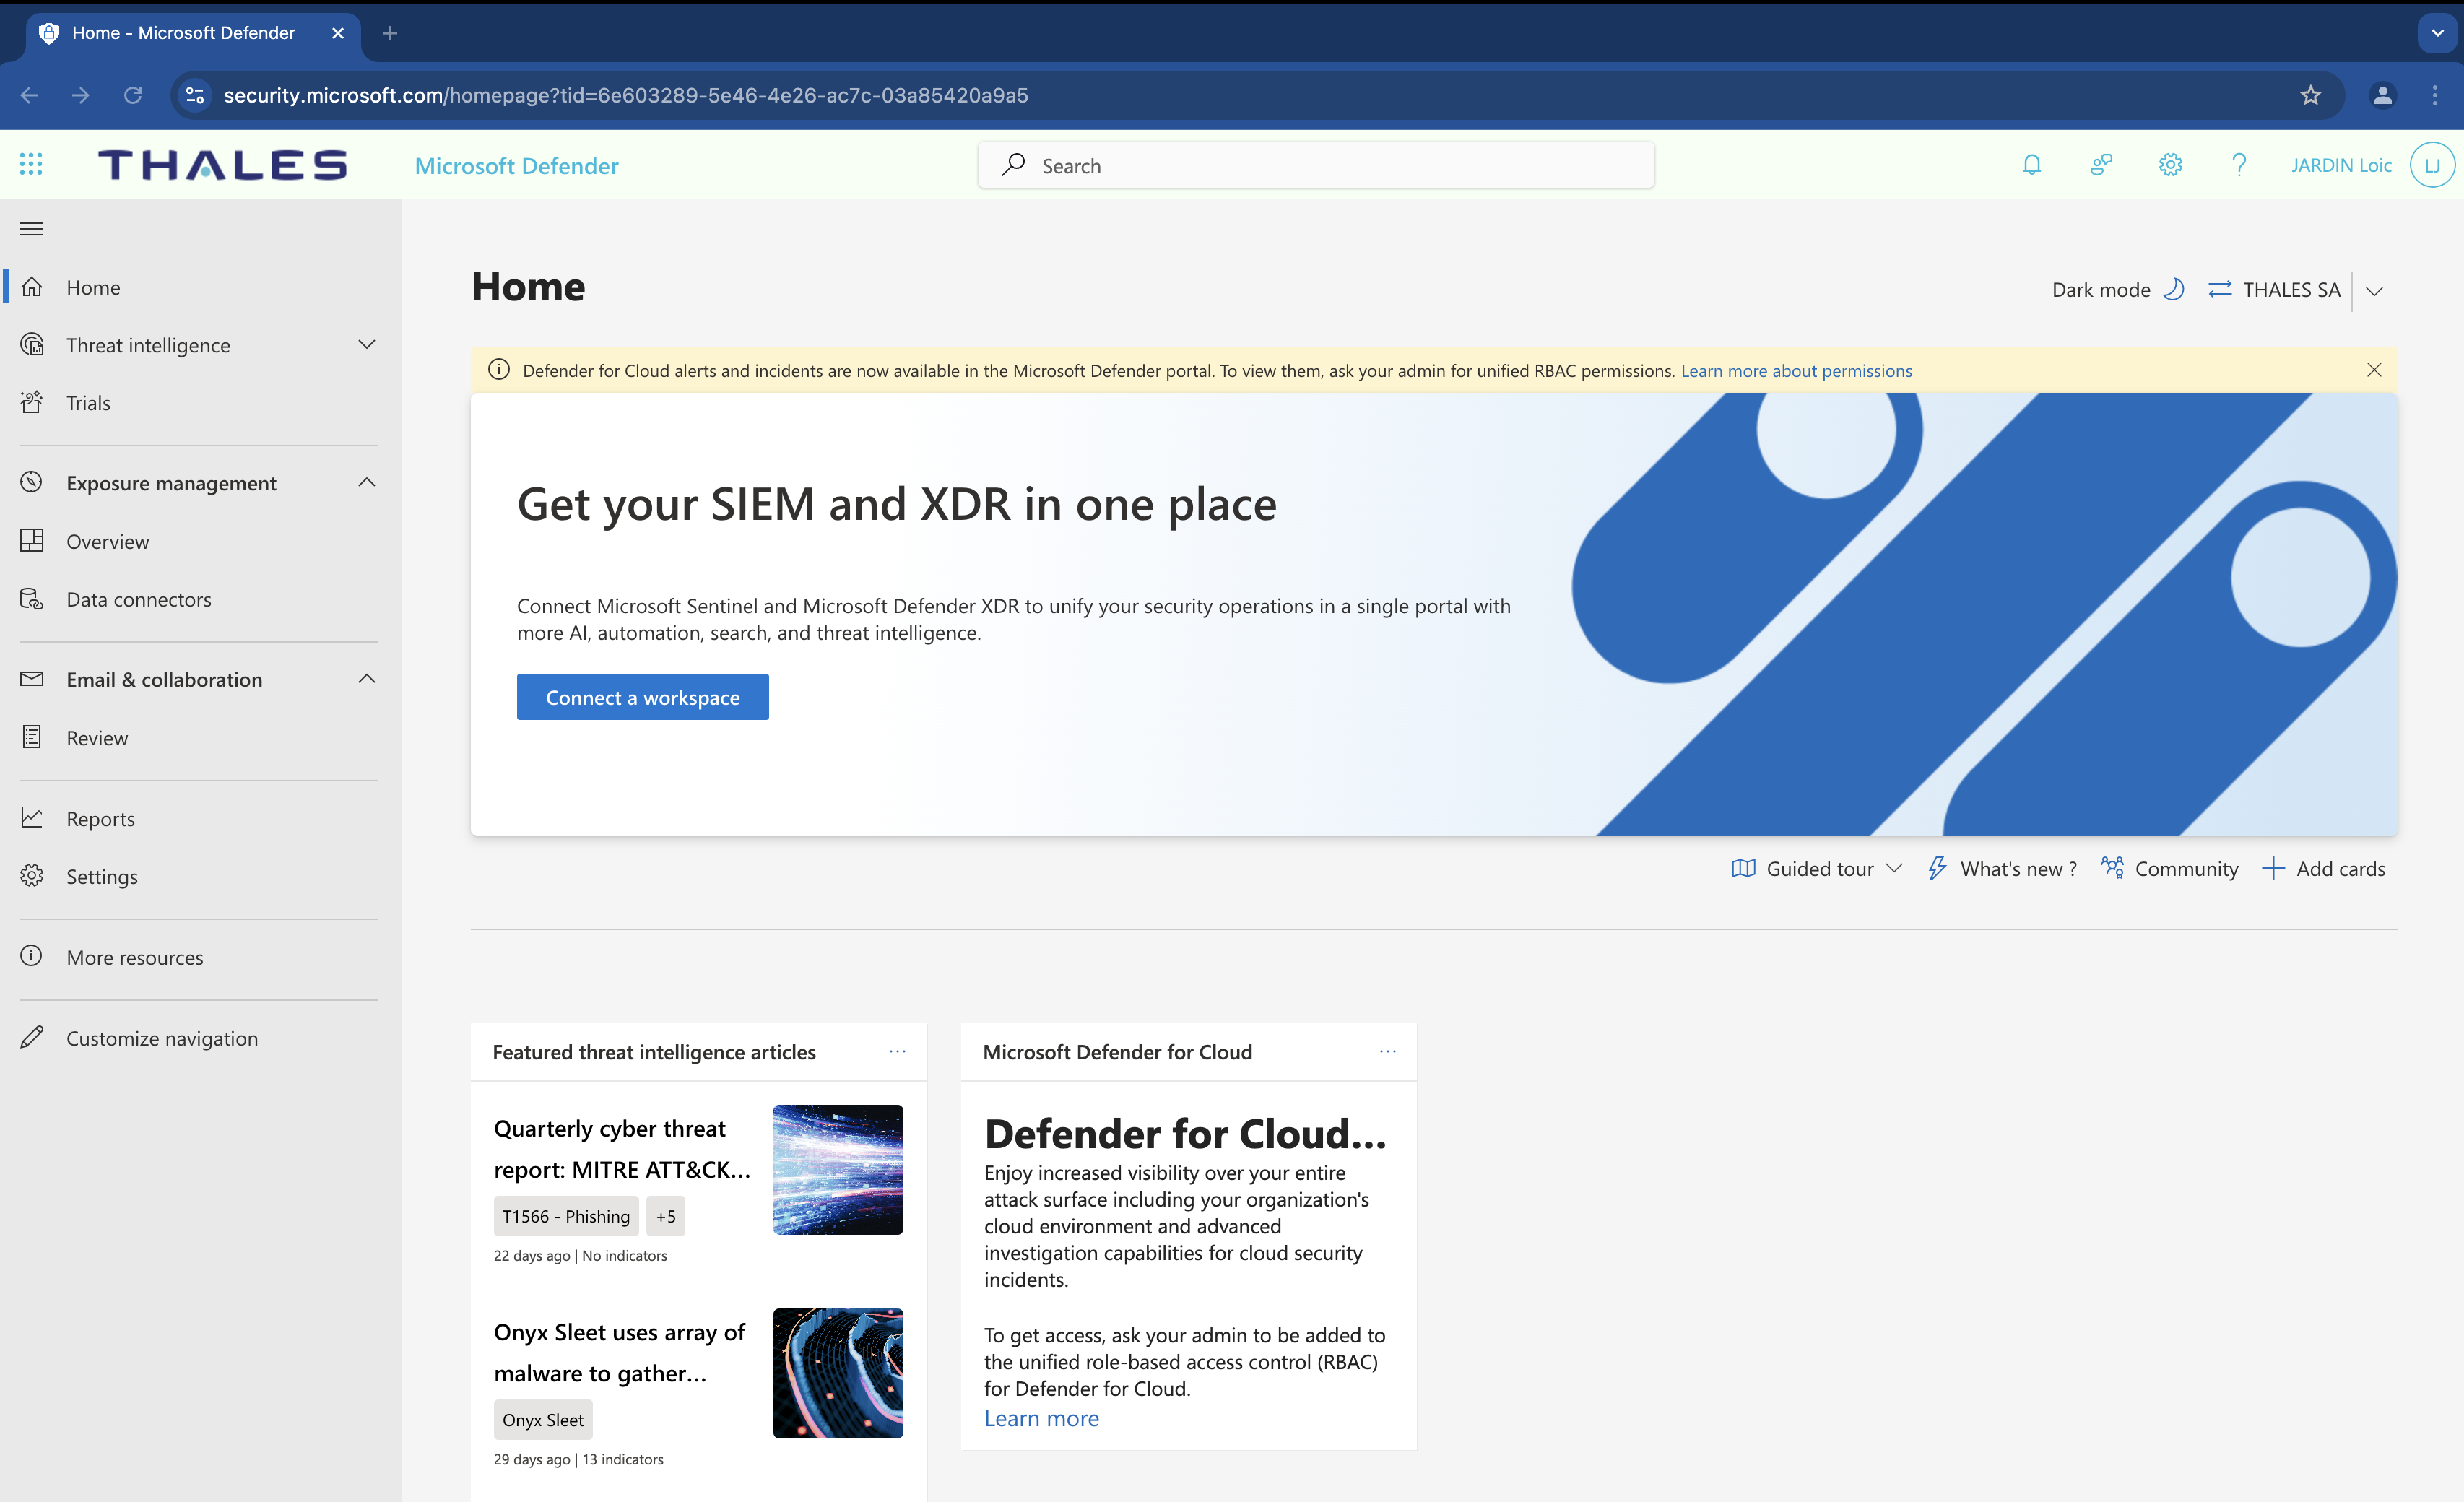The image size is (2464, 1502).
Task: Click Add cards
Action: [x=2323, y=869]
